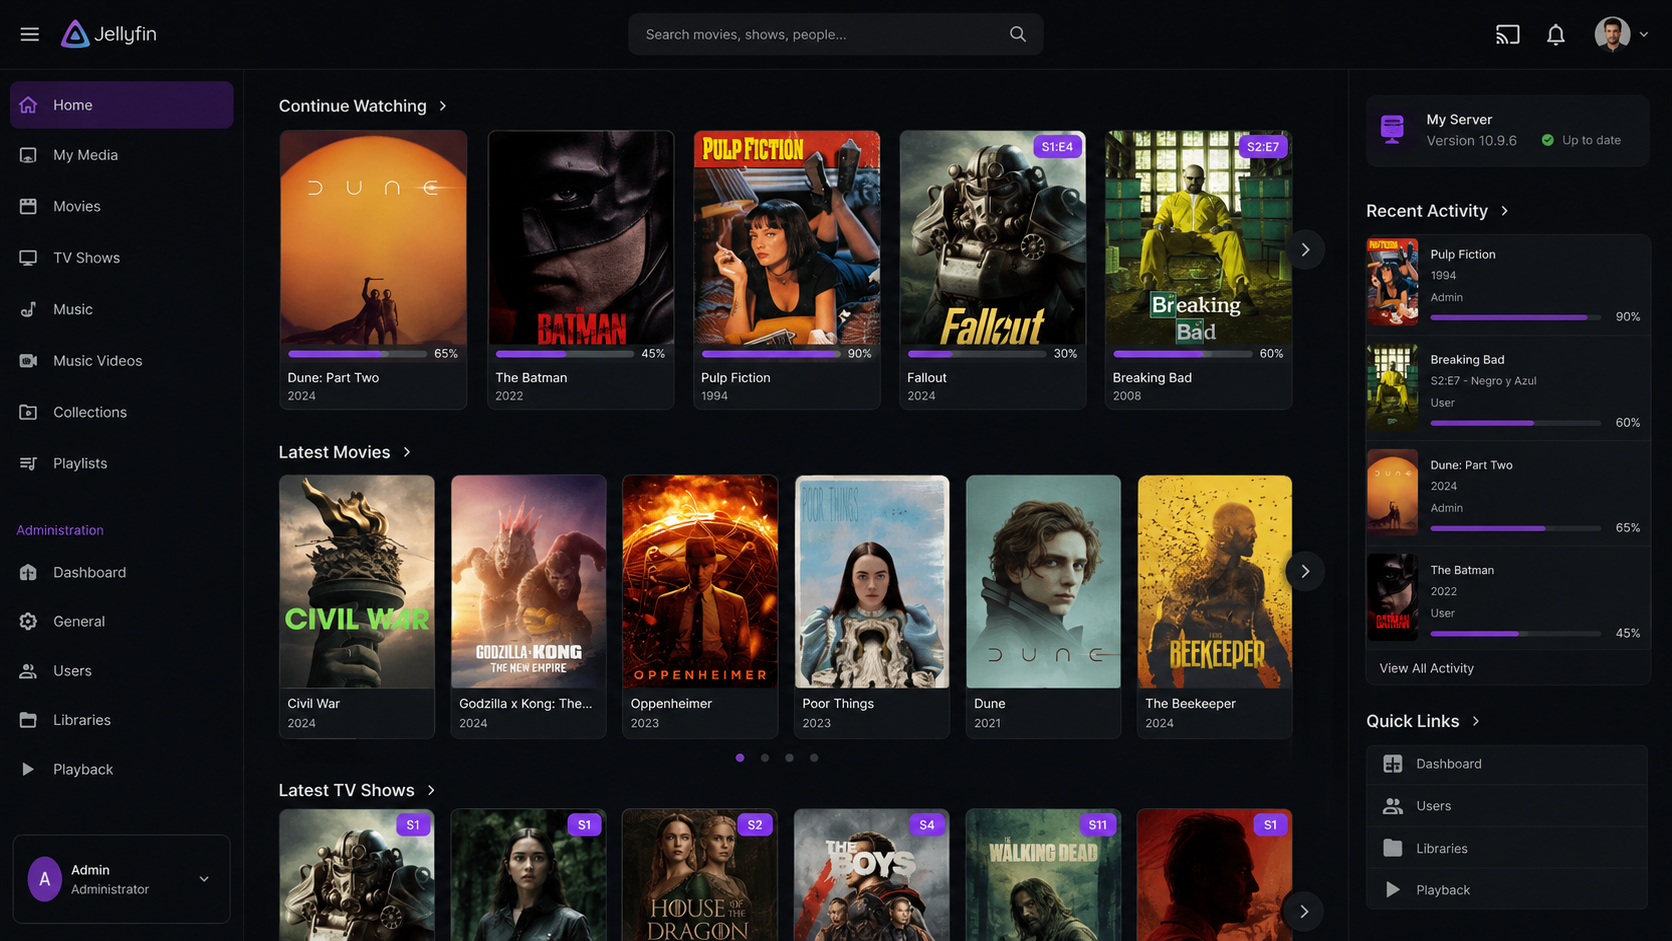Go to Home in sidebar
The width and height of the screenshot is (1672, 941).
point(122,105)
